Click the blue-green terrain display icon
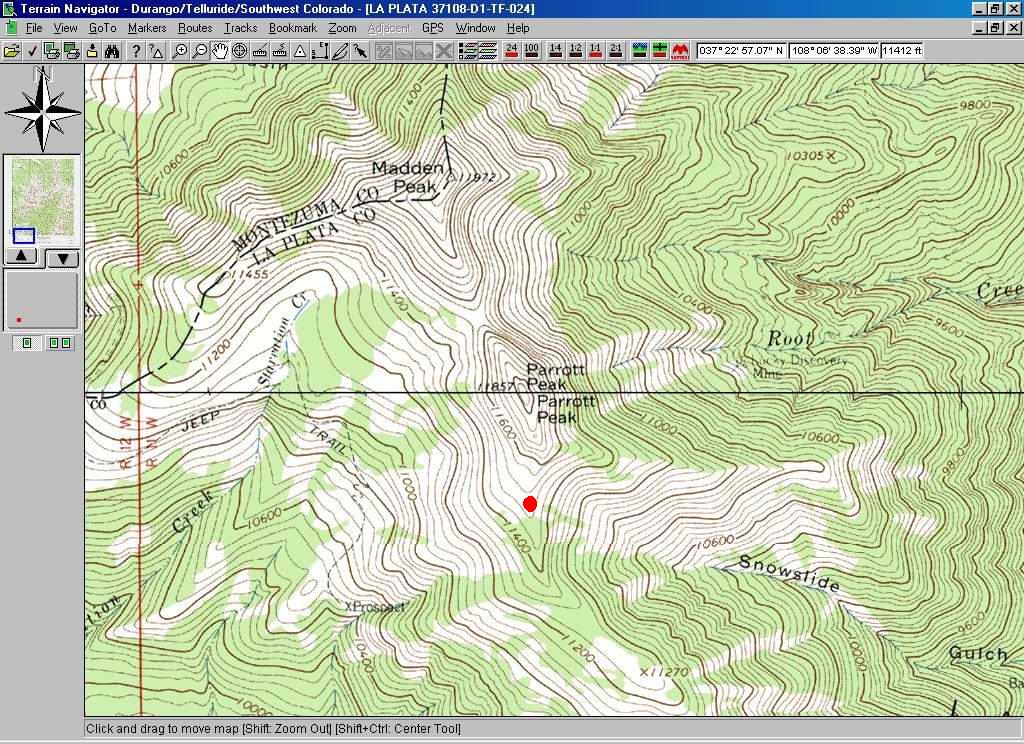Image resolution: width=1024 pixels, height=744 pixels. click(640, 51)
